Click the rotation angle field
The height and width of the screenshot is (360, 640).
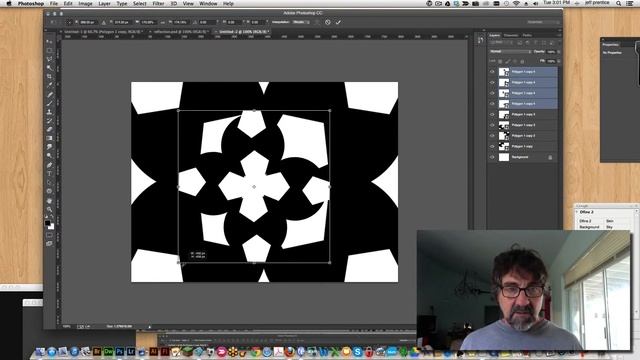click(207, 22)
